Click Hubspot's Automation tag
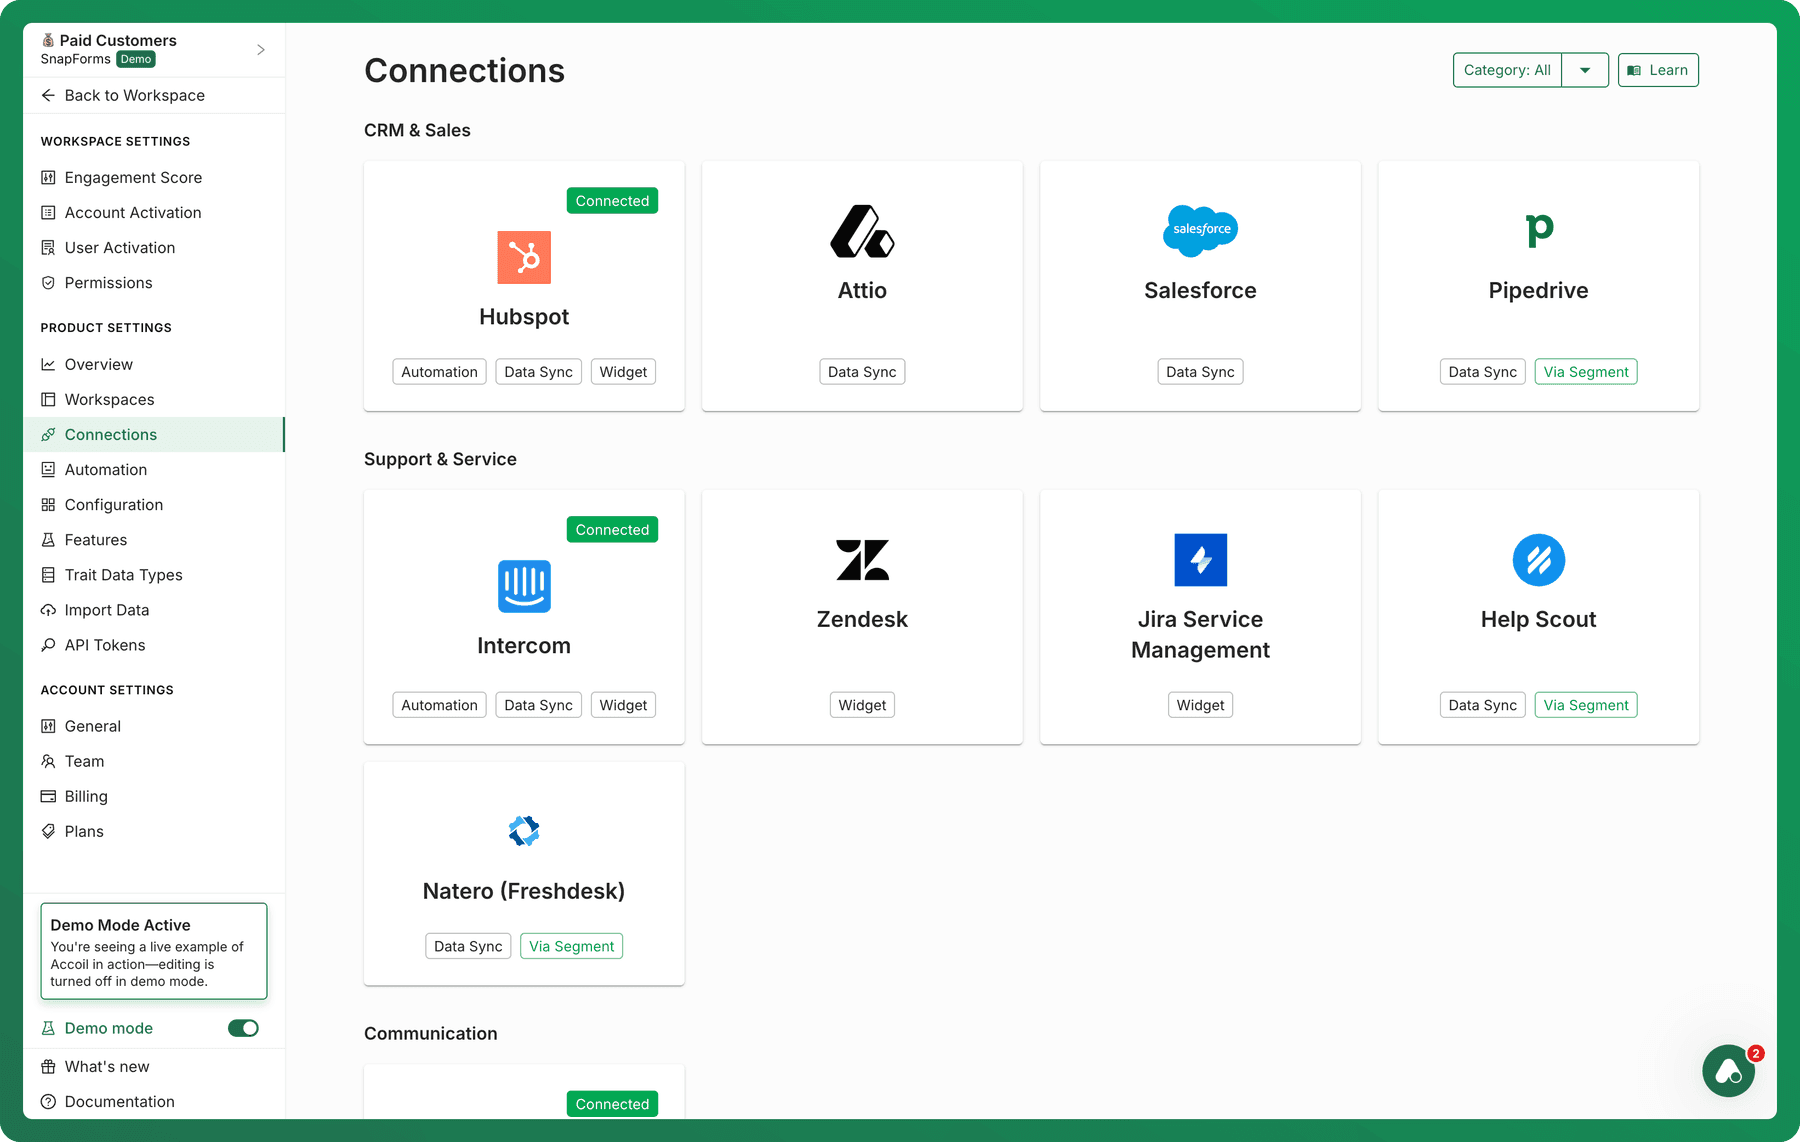The image size is (1800, 1142). coord(439,372)
